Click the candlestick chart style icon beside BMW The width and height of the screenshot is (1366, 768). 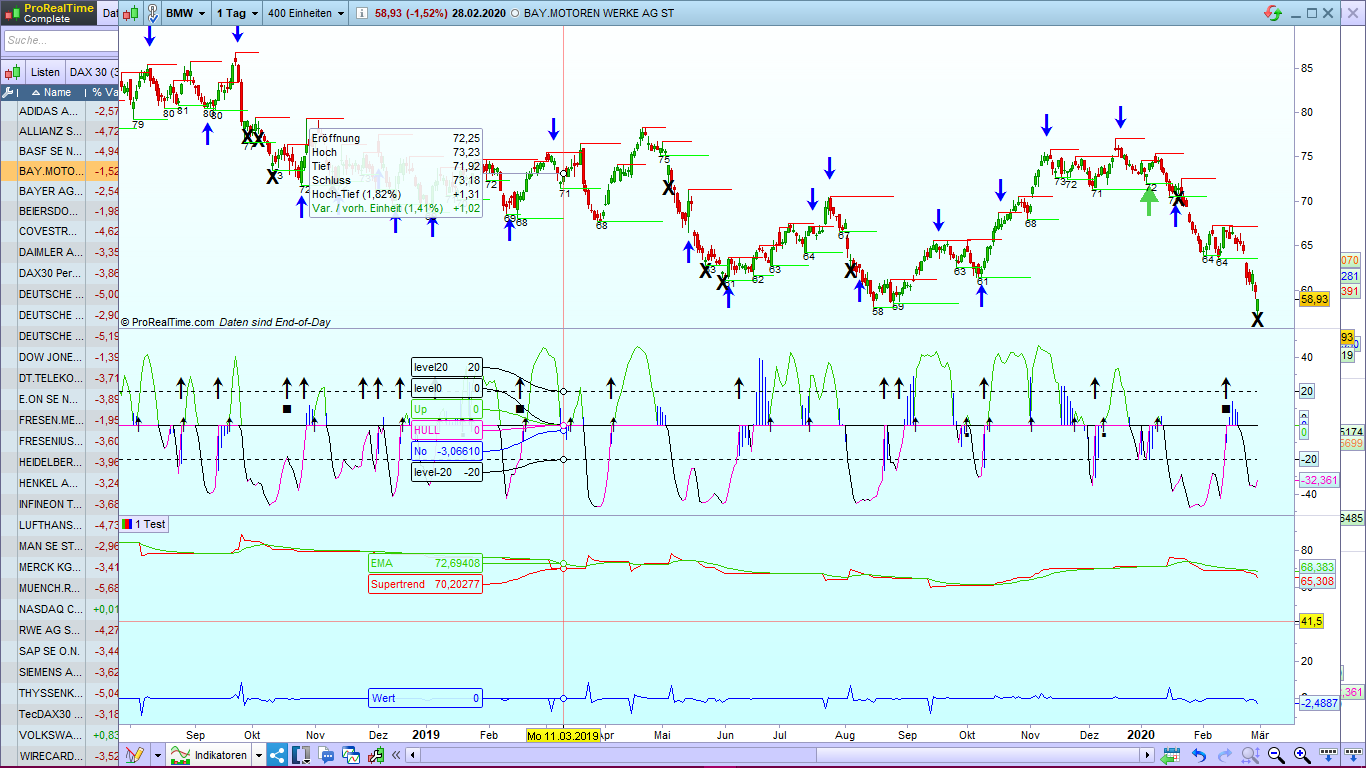(131, 14)
